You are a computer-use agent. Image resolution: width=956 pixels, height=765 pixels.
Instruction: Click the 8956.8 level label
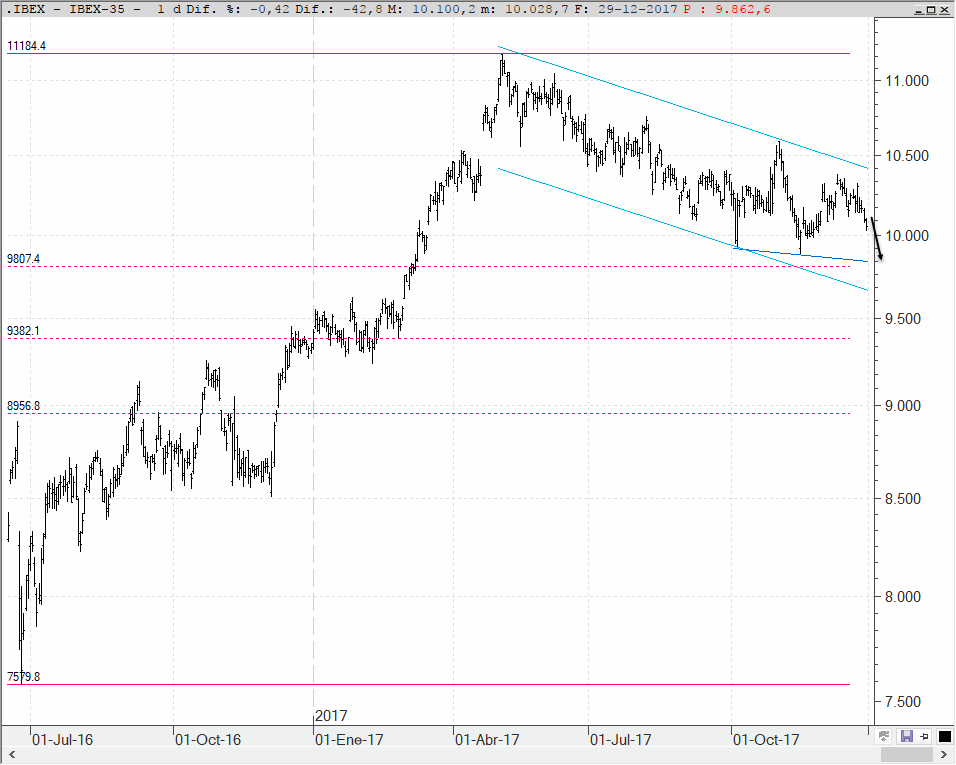pos(23,406)
